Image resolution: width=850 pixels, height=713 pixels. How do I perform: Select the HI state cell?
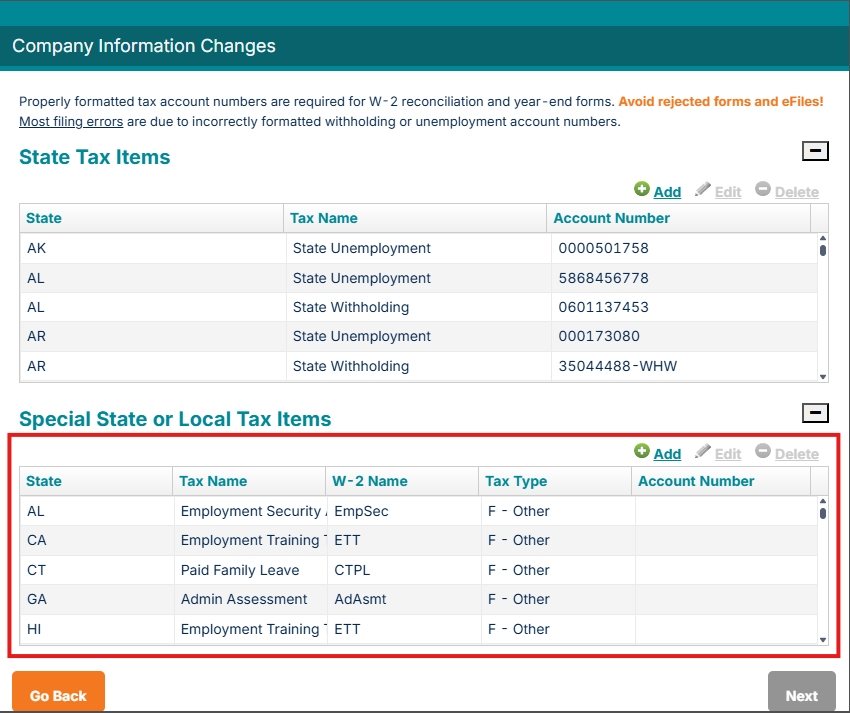coord(97,630)
